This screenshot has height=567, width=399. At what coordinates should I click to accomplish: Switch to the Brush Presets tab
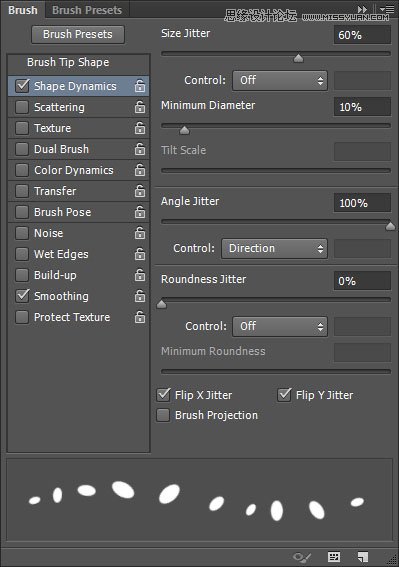pos(87,10)
